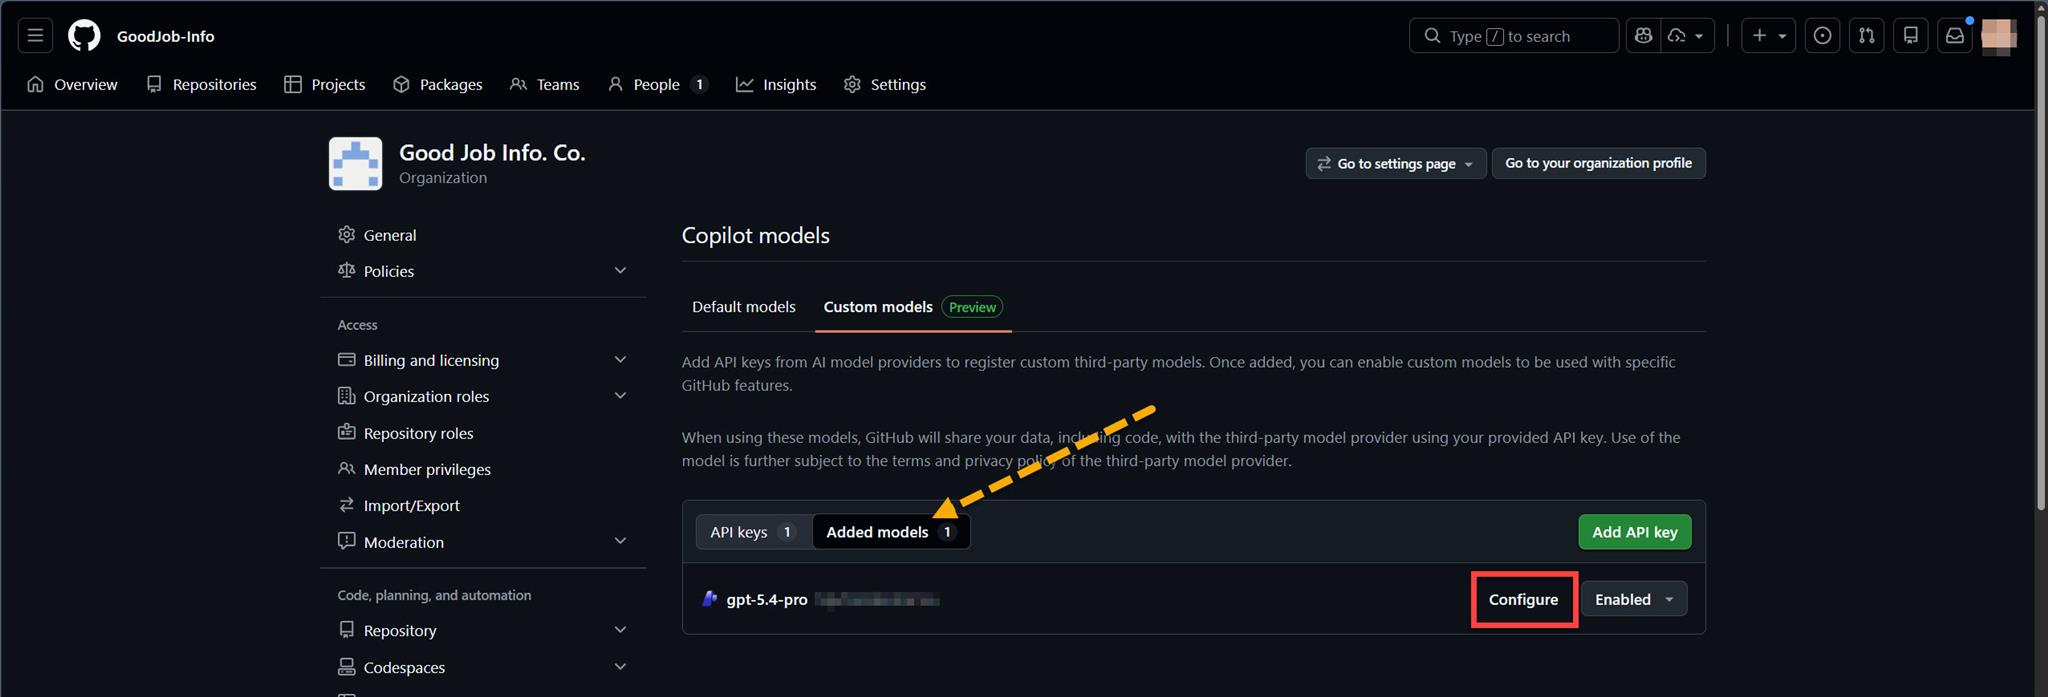Switch to the Default models tab
The height and width of the screenshot is (697, 2048).
tap(743, 307)
